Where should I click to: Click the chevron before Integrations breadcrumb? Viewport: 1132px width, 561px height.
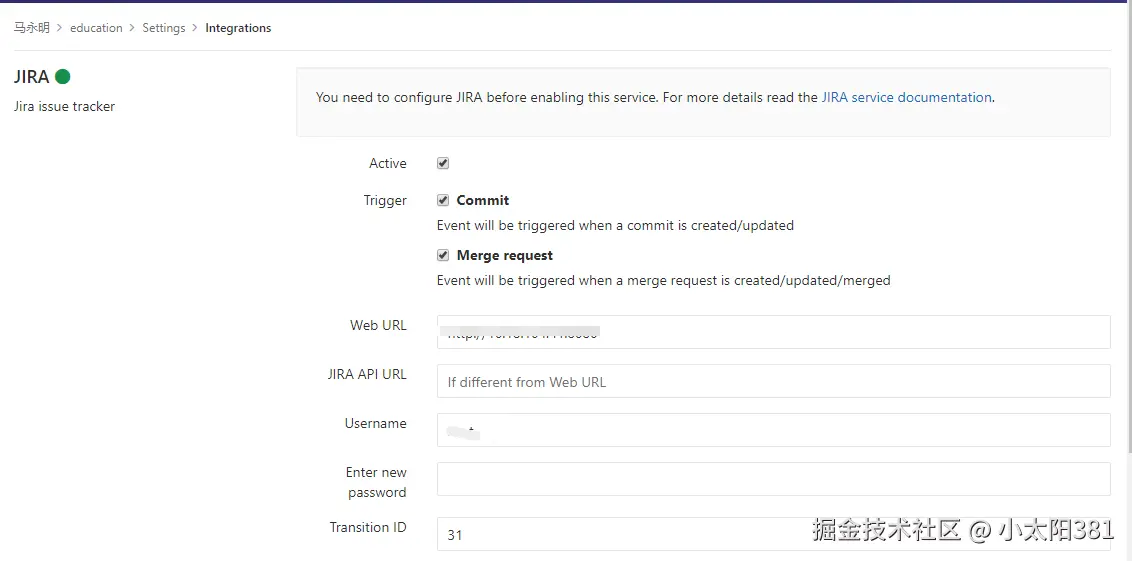click(x=195, y=28)
